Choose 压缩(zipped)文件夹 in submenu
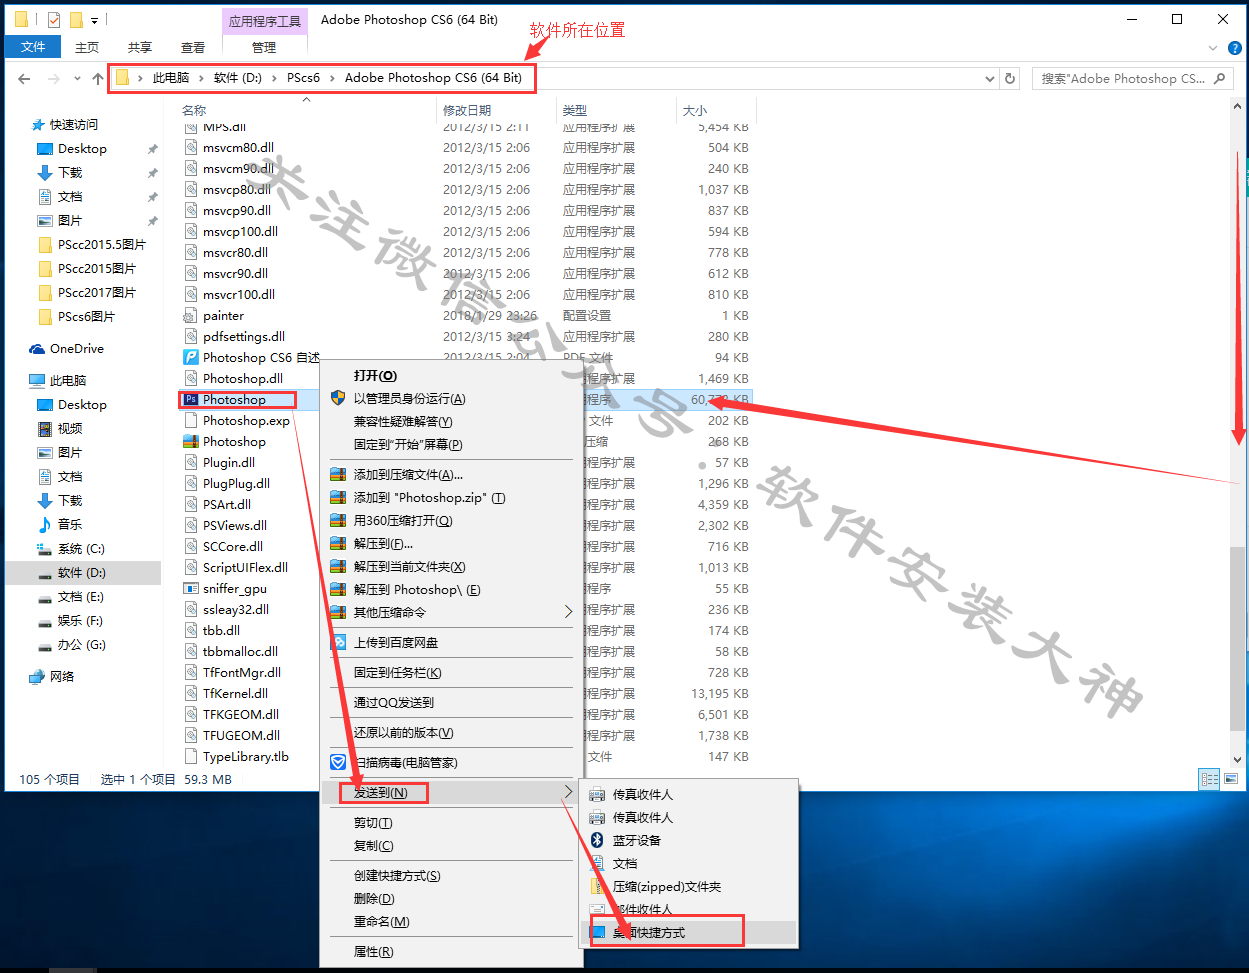This screenshot has height=973, width=1249. click(x=689, y=886)
